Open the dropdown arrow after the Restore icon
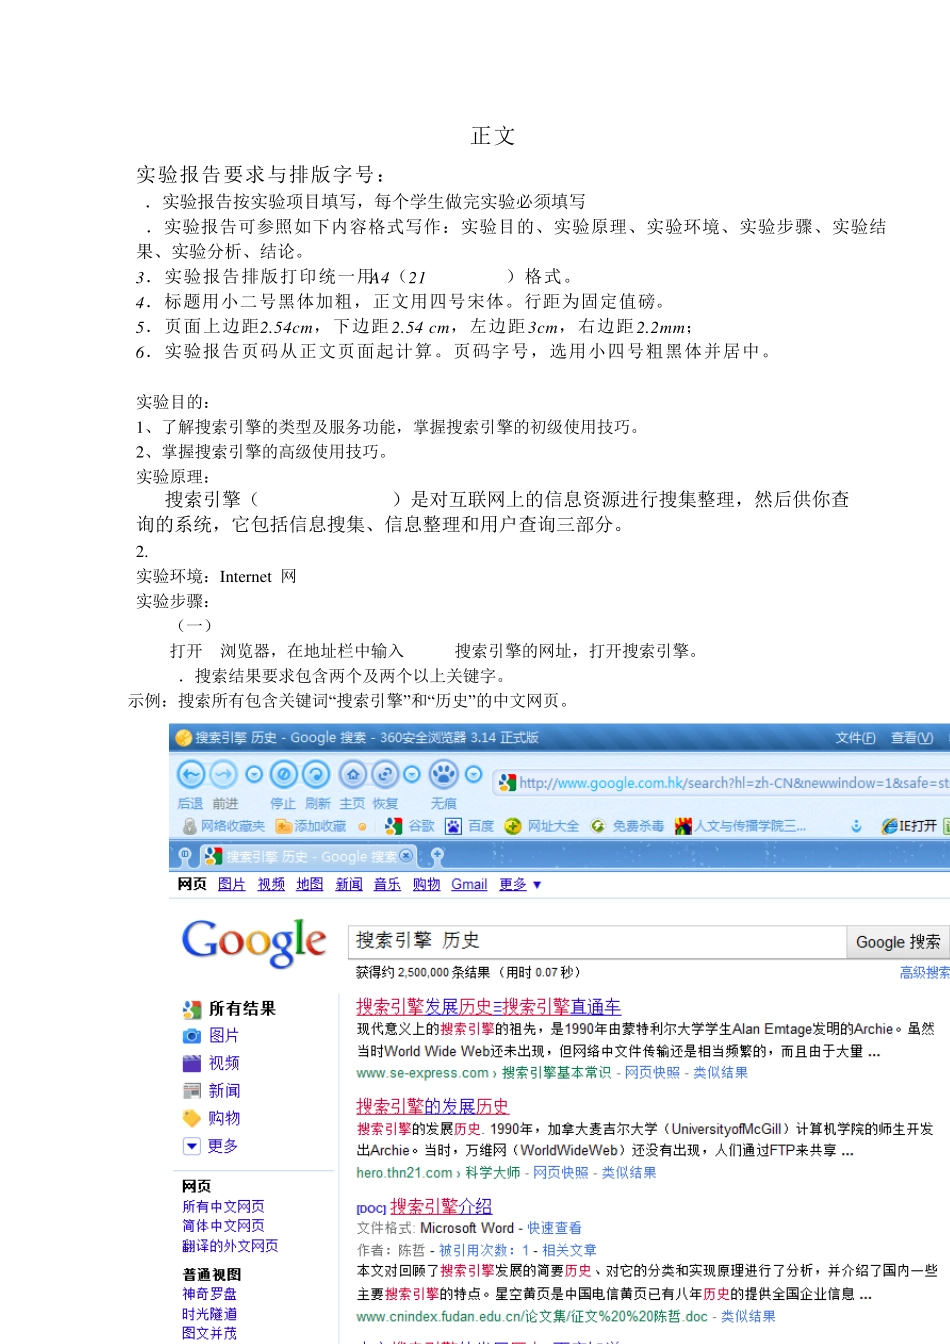 411,774
